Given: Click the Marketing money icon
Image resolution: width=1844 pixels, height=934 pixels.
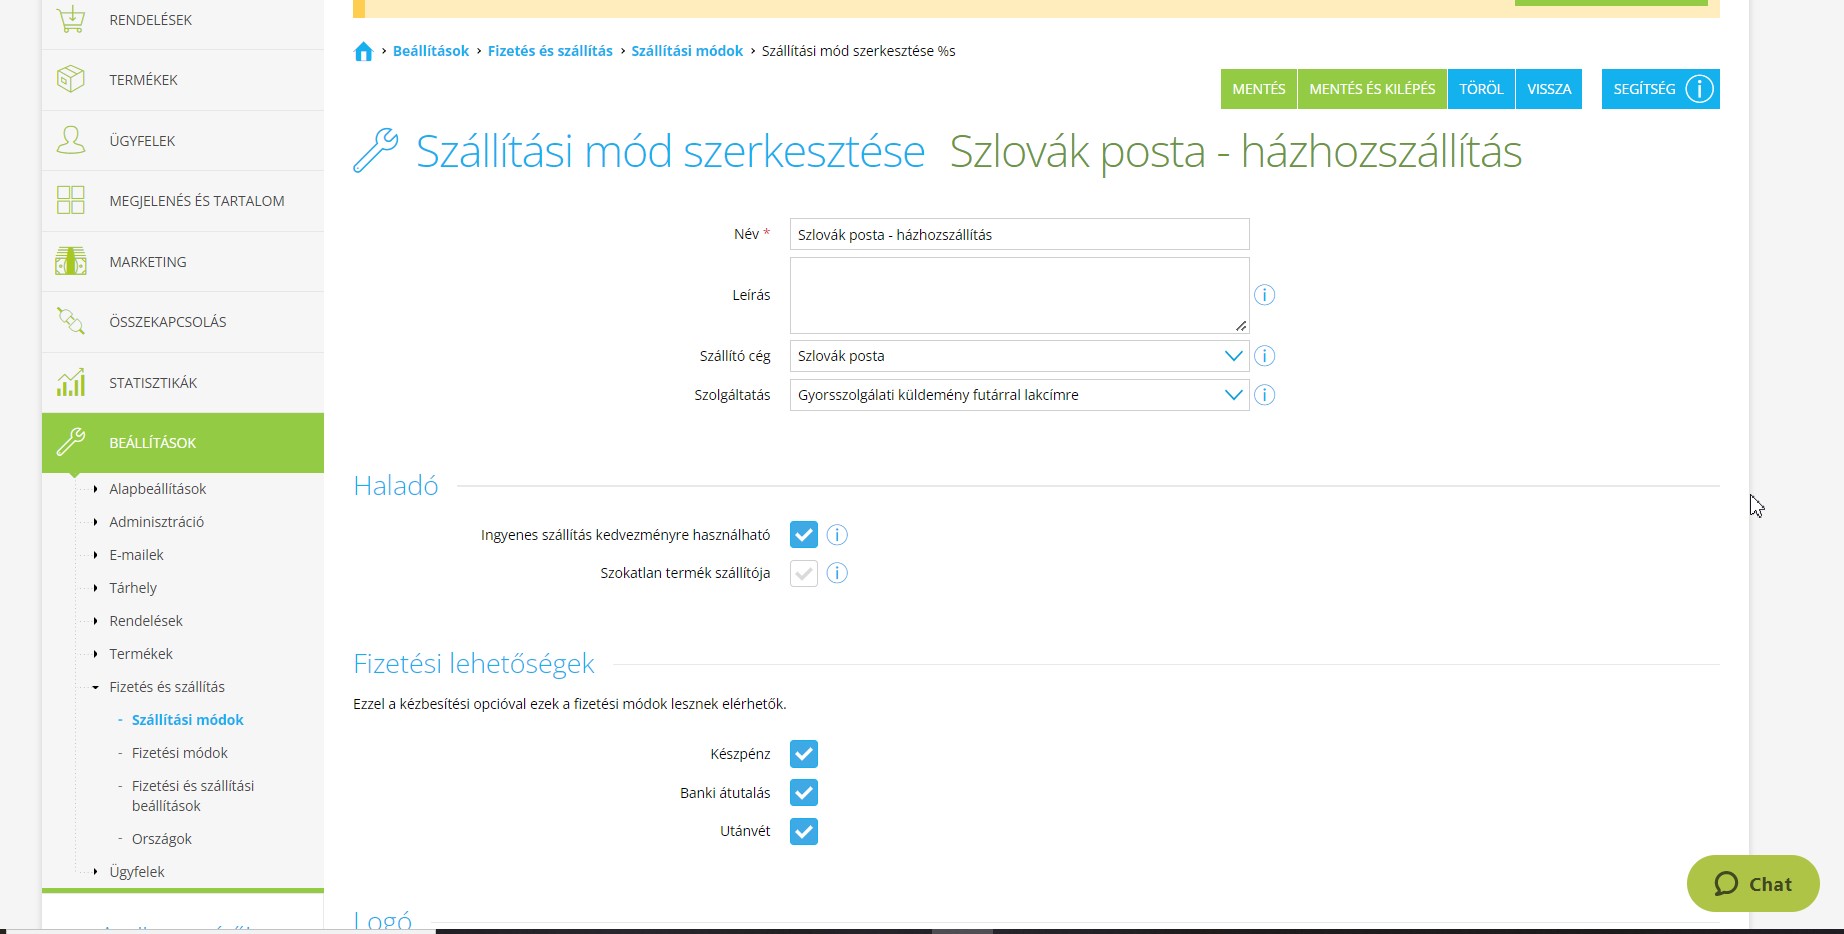Looking at the screenshot, I should [x=71, y=261].
